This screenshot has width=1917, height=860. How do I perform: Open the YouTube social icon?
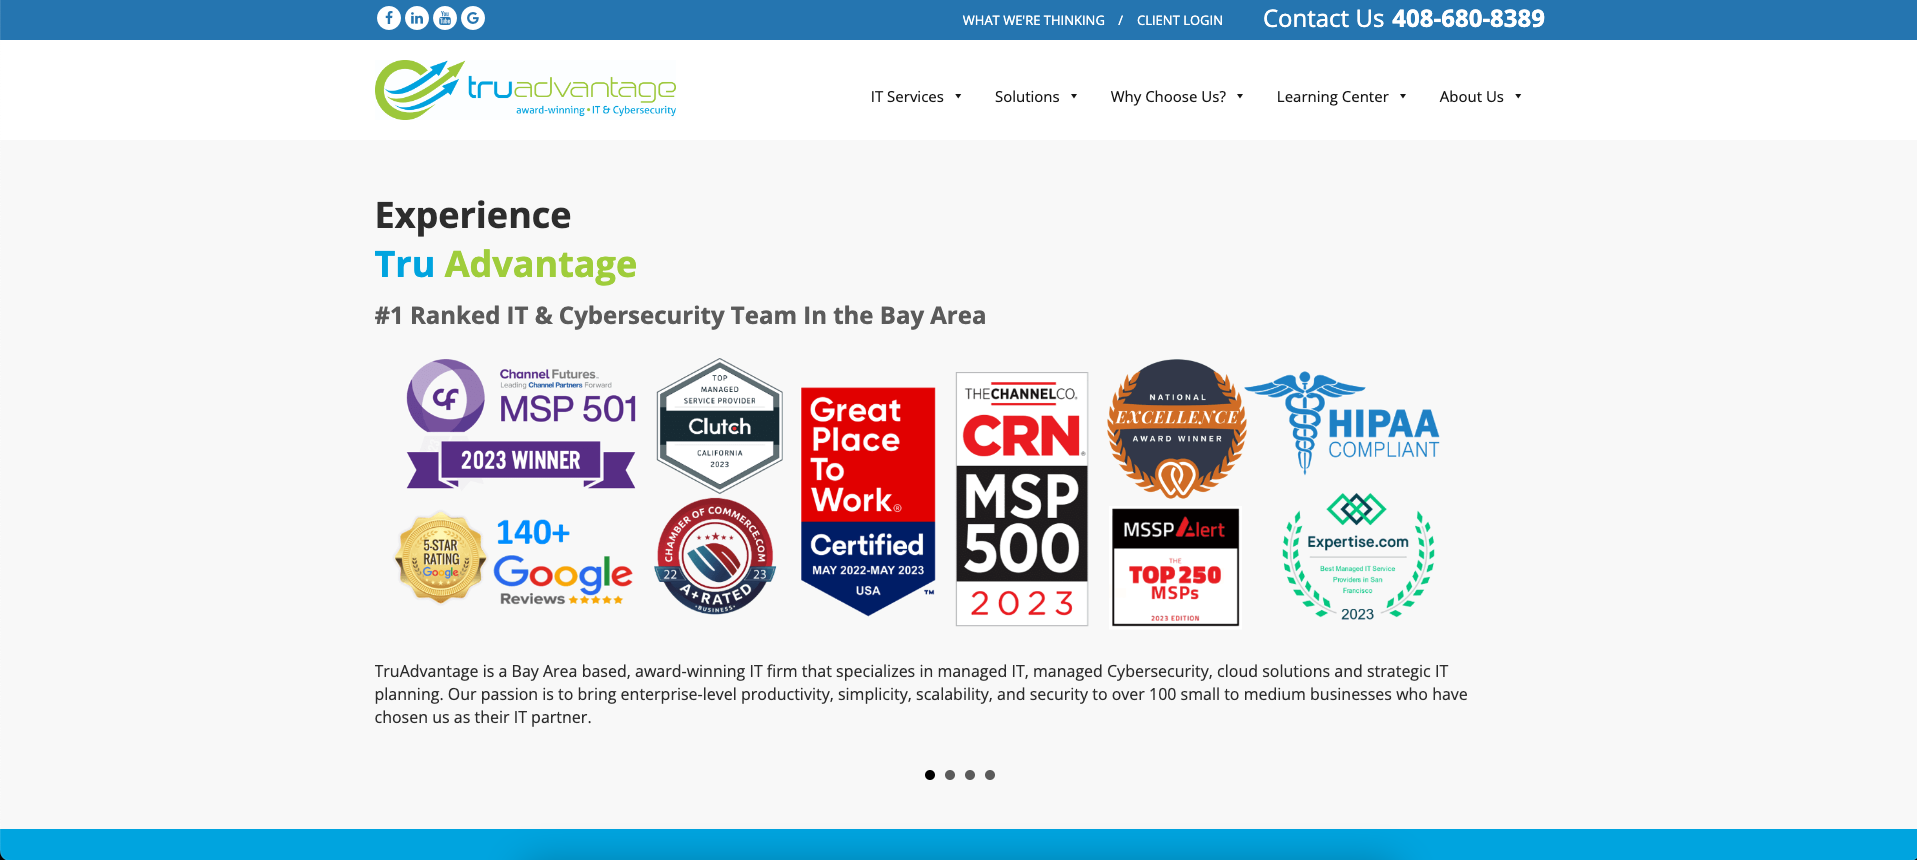click(x=445, y=18)
